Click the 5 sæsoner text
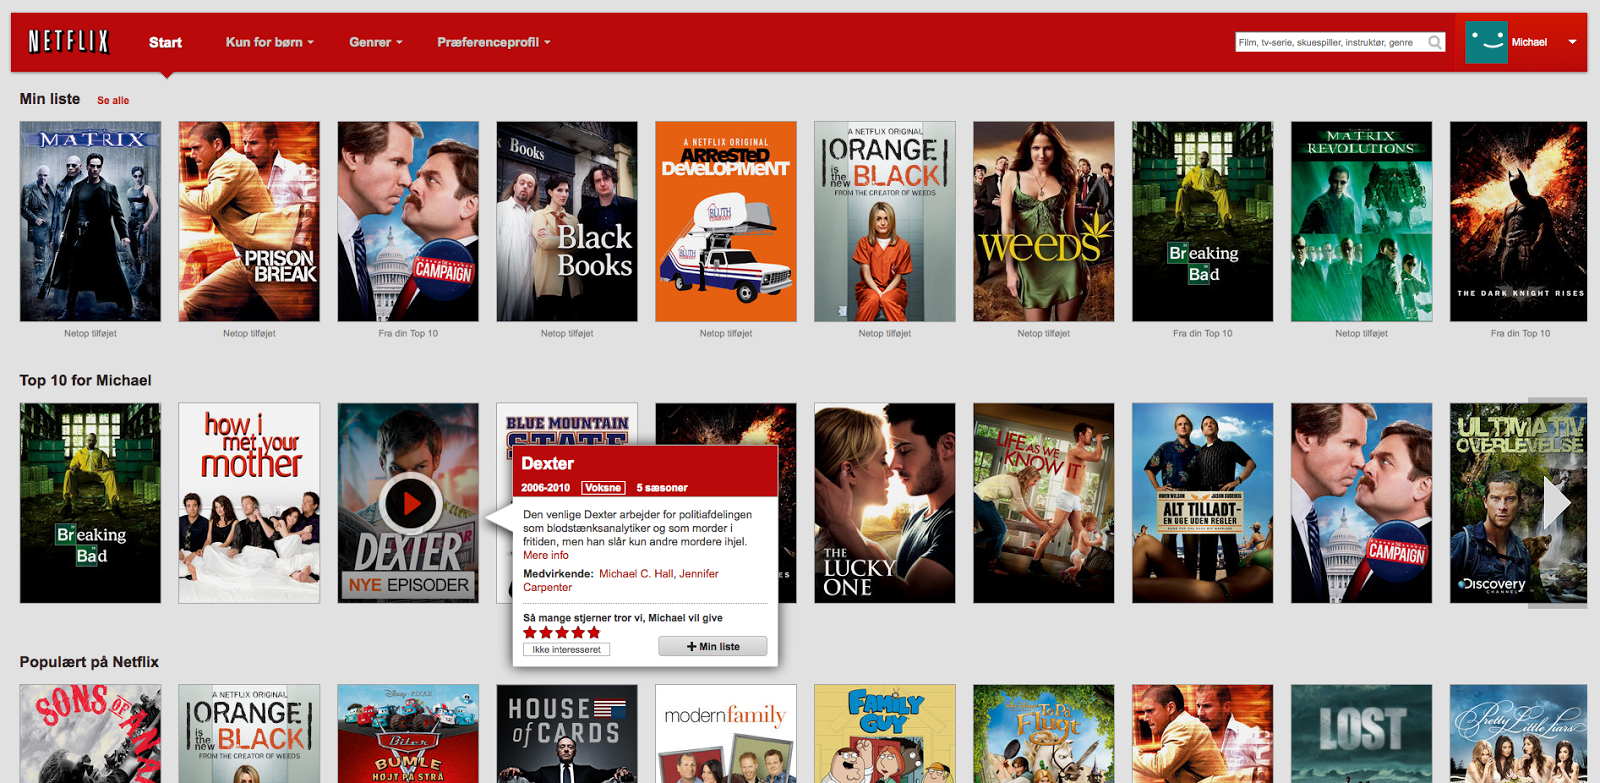Screen dimensions: 1600x783 [x=662, y=488]
